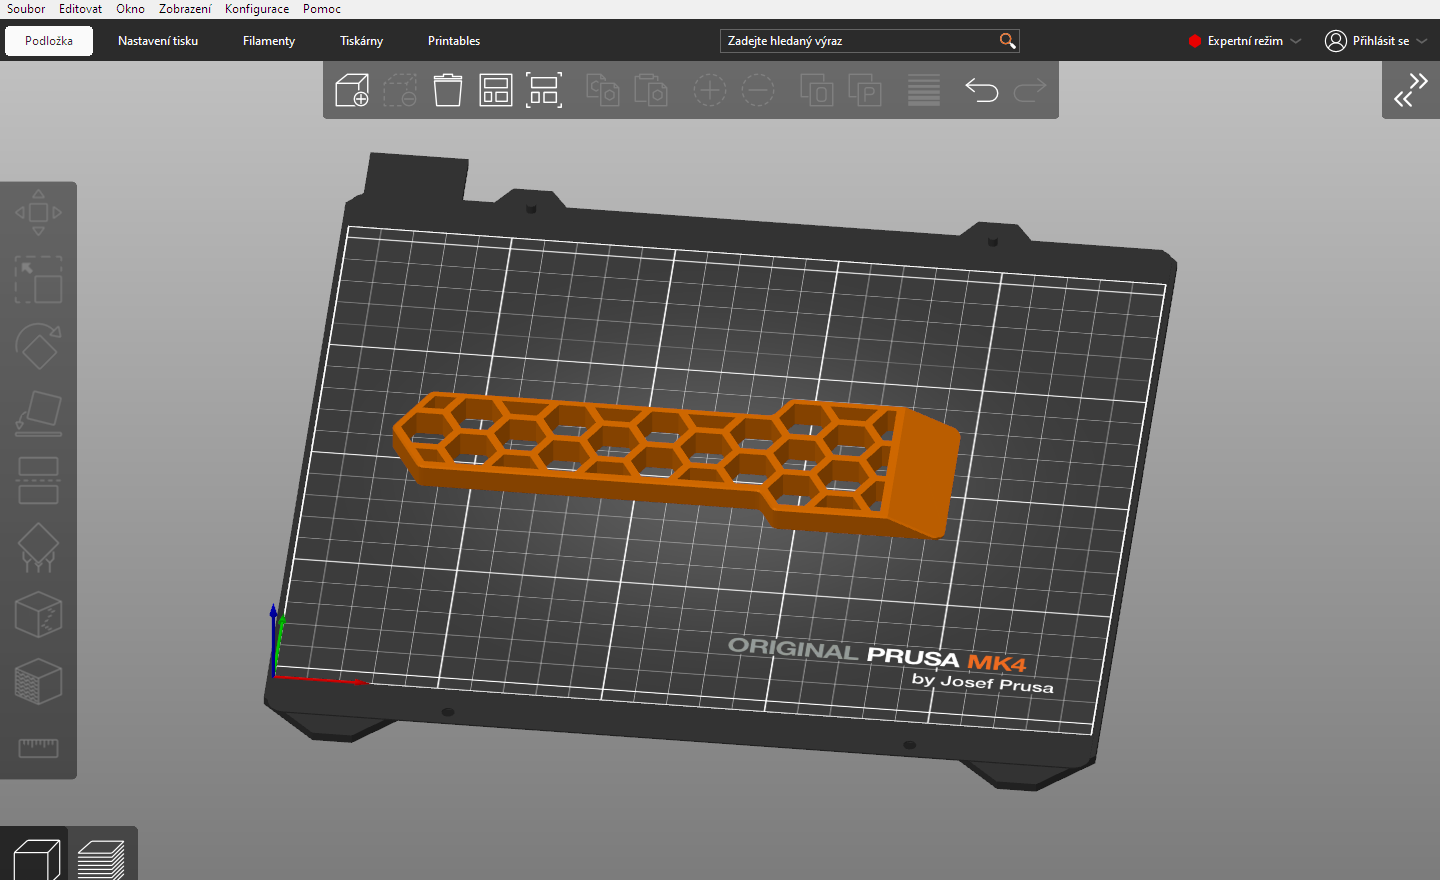Redo the last undone action

coord(1030,90)
